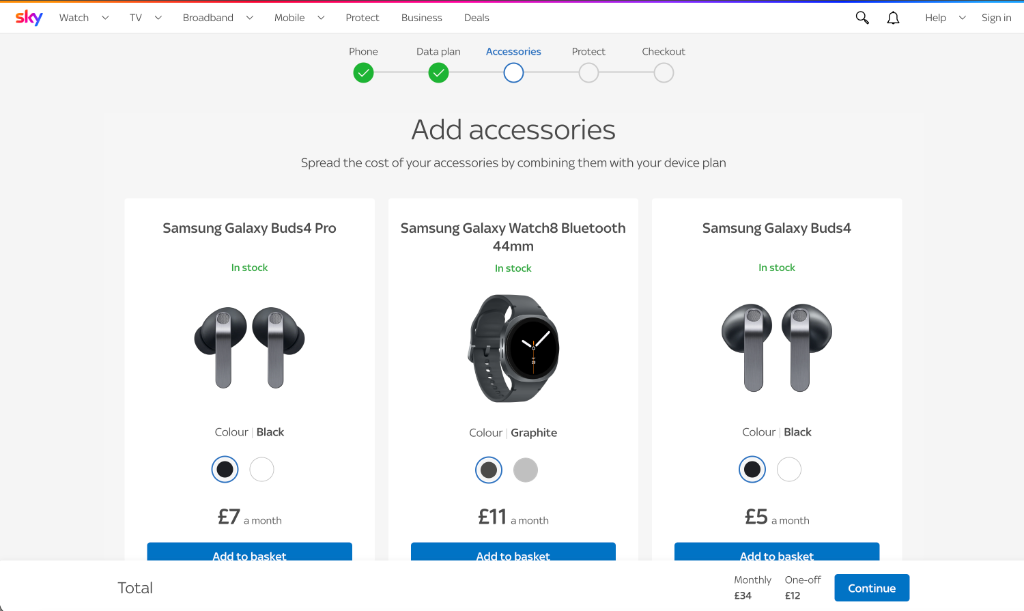The width and height of the screenshot is (1024, 611).
Task: Expand the Mobile menu chevron
Action: (321, 18)
